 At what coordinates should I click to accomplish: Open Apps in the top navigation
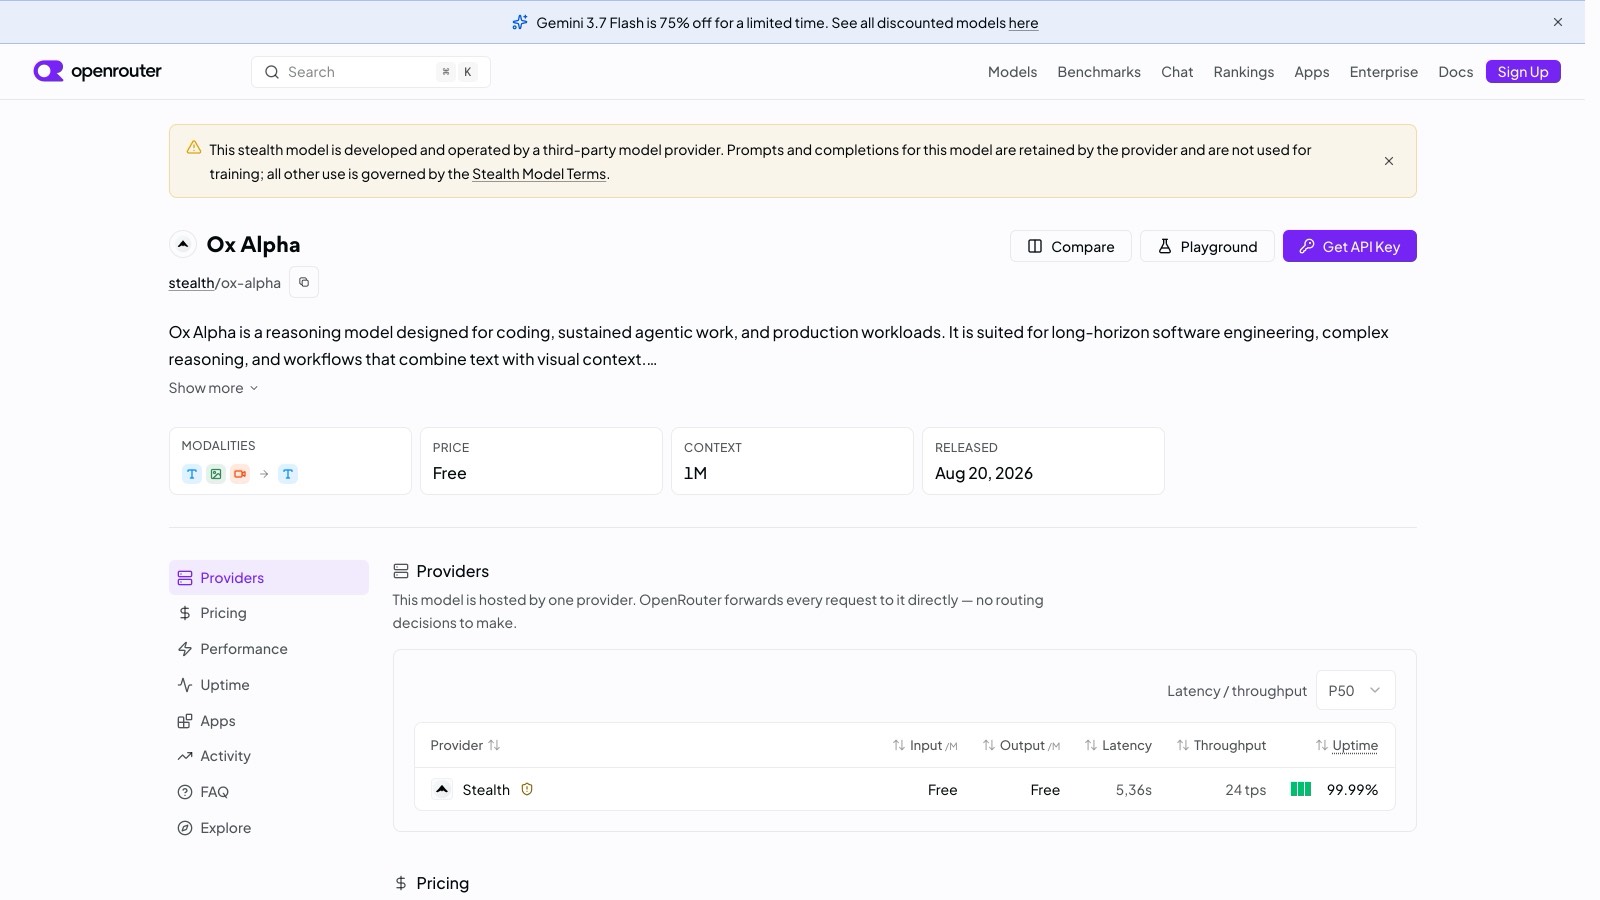pyautogui.click(x=1311, y=72)
